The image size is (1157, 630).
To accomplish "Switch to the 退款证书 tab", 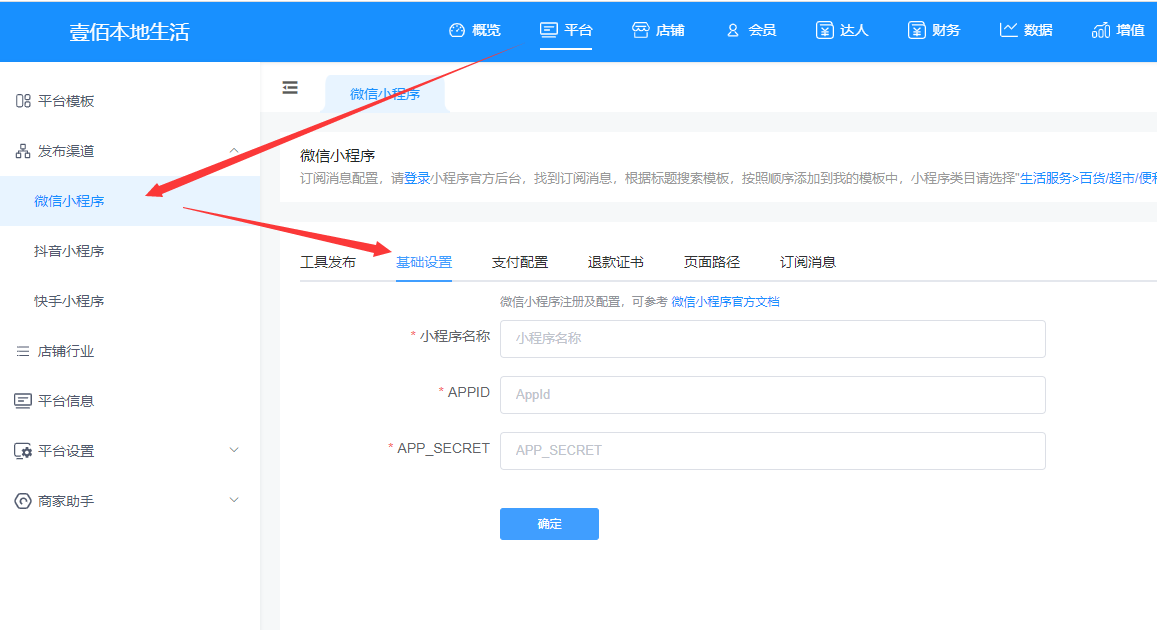I will [x=615, y=262].
